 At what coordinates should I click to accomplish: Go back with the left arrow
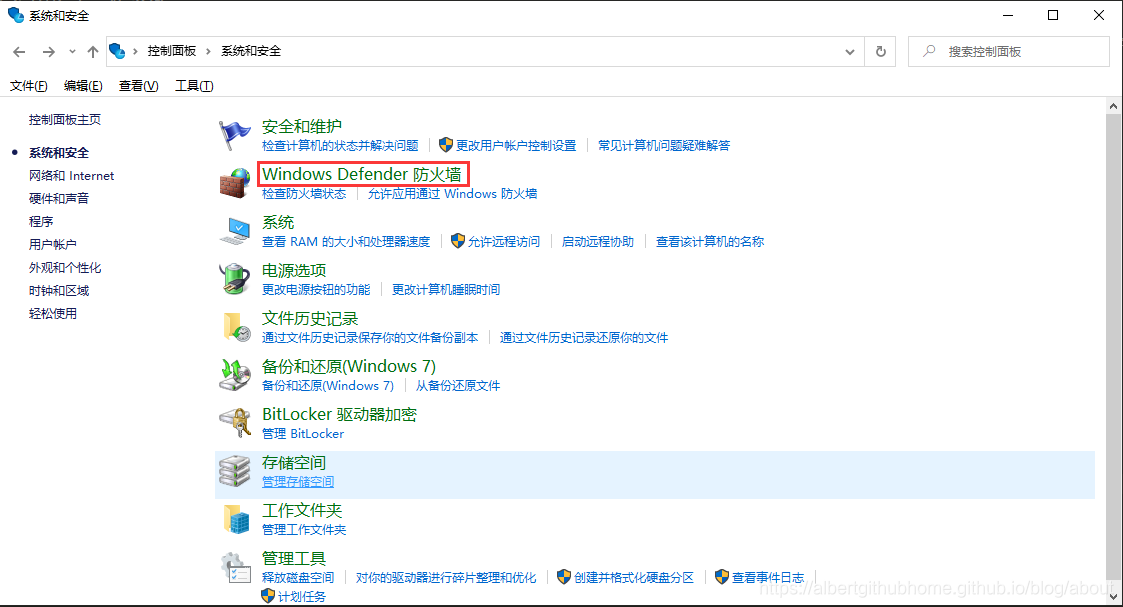coord(19,52)
